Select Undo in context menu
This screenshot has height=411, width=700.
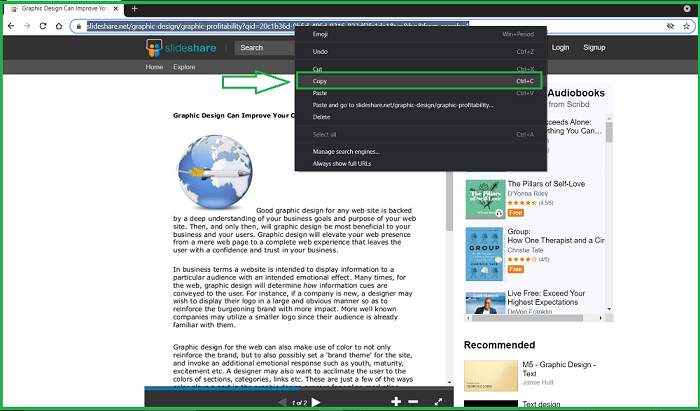[421, 52]
